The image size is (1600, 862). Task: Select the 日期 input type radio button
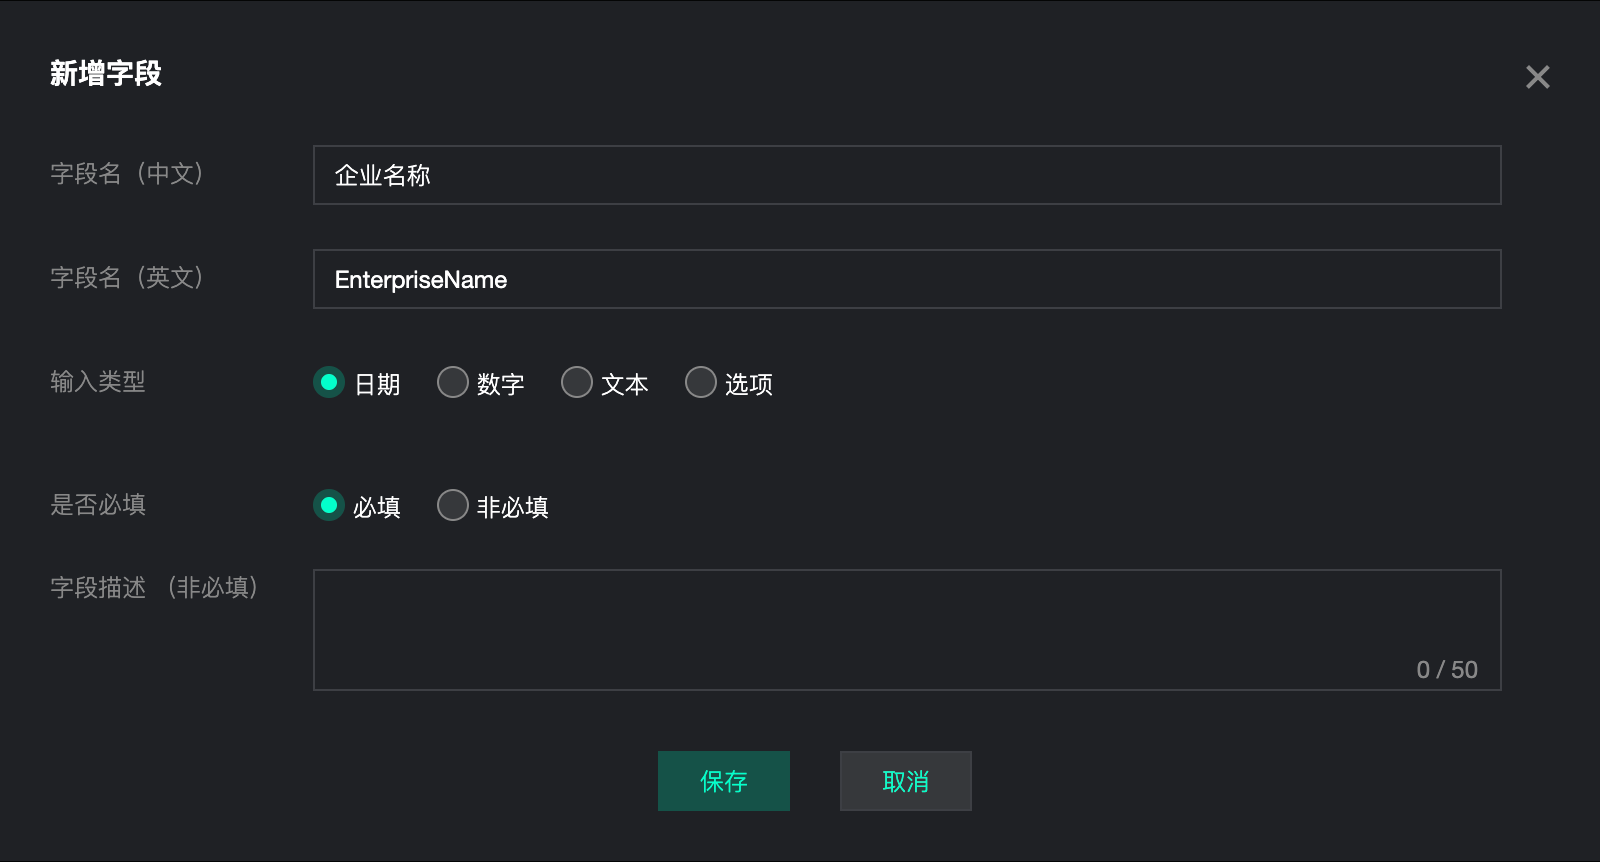329,382
